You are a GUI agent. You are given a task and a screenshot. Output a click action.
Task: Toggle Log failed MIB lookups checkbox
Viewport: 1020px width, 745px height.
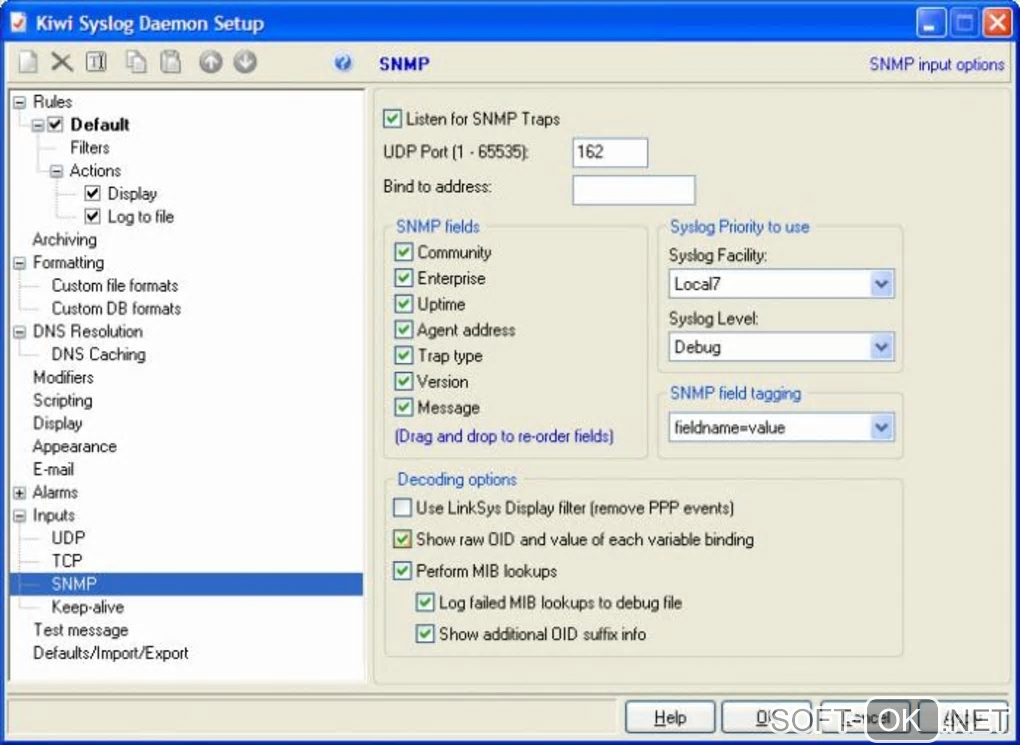pos(425,602)
